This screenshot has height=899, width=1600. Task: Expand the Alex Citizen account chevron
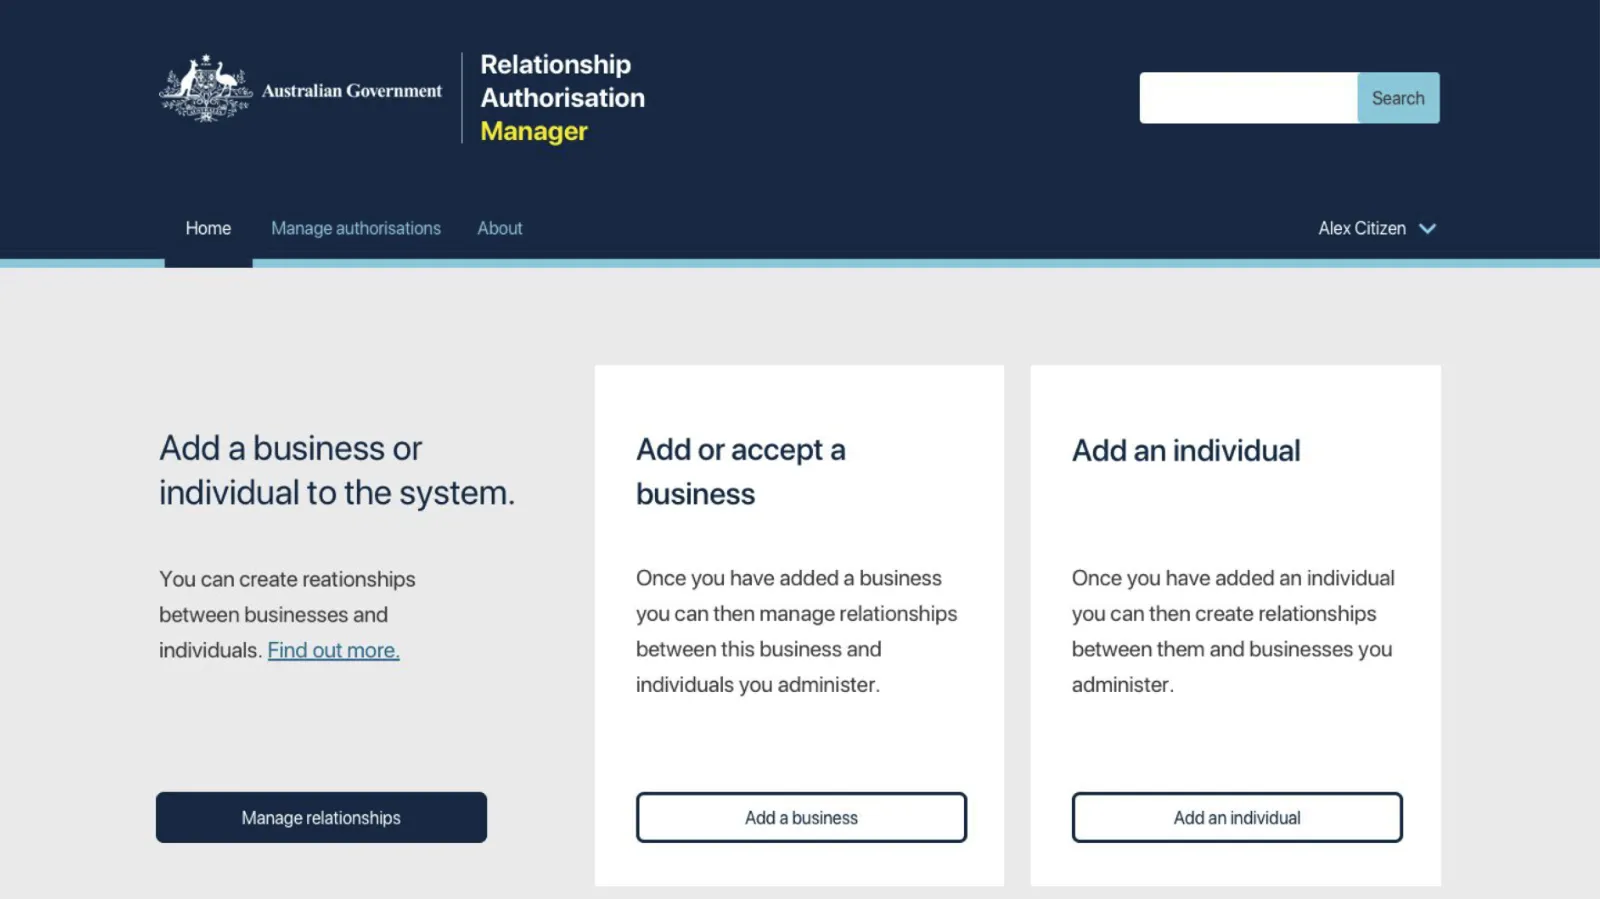1427,229
